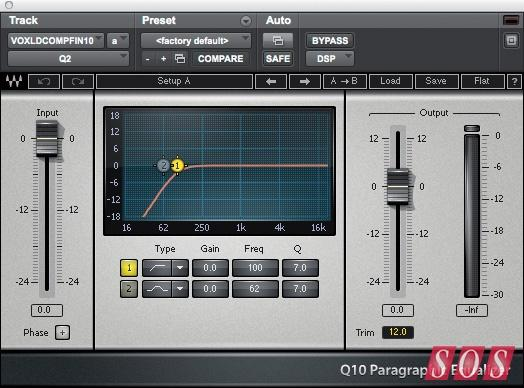Click the Load button
This screenshot has height=388, width=524.
click(x=390, y=82)
